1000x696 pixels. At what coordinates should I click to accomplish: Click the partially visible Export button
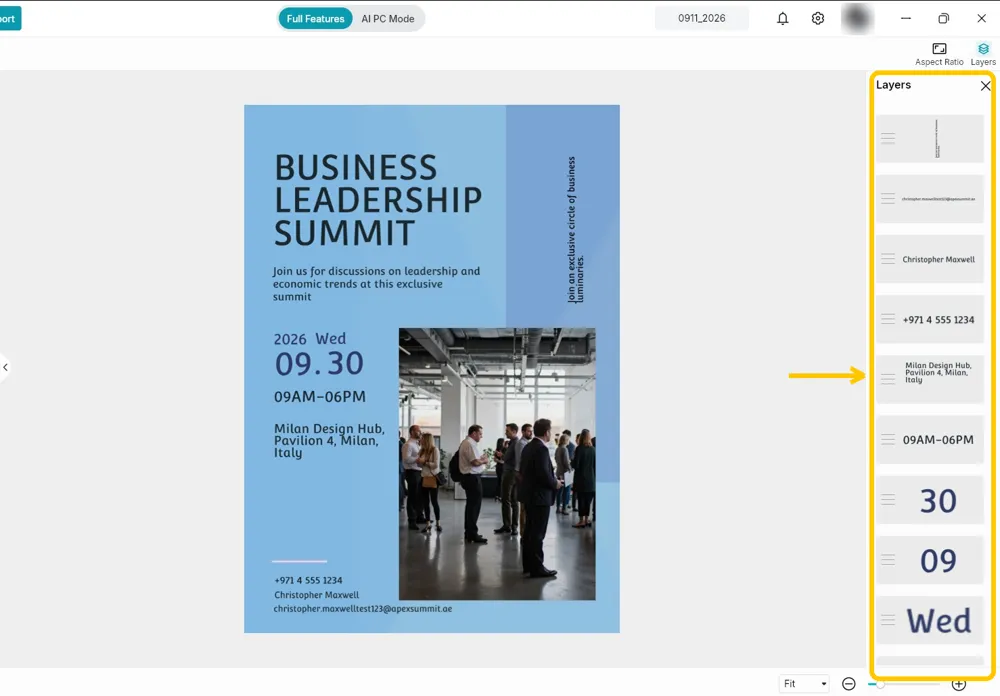pos(10,19)
